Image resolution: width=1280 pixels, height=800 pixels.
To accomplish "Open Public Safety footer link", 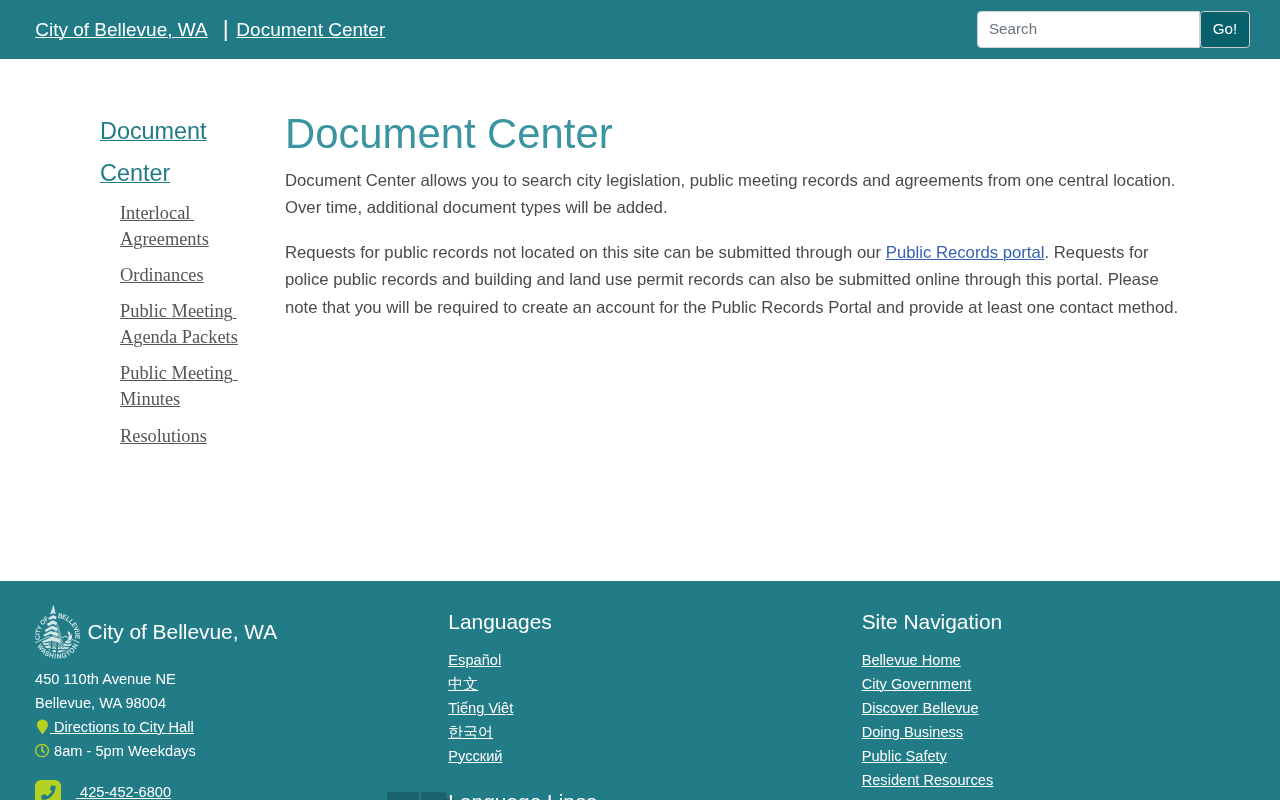I will (904, 756).
